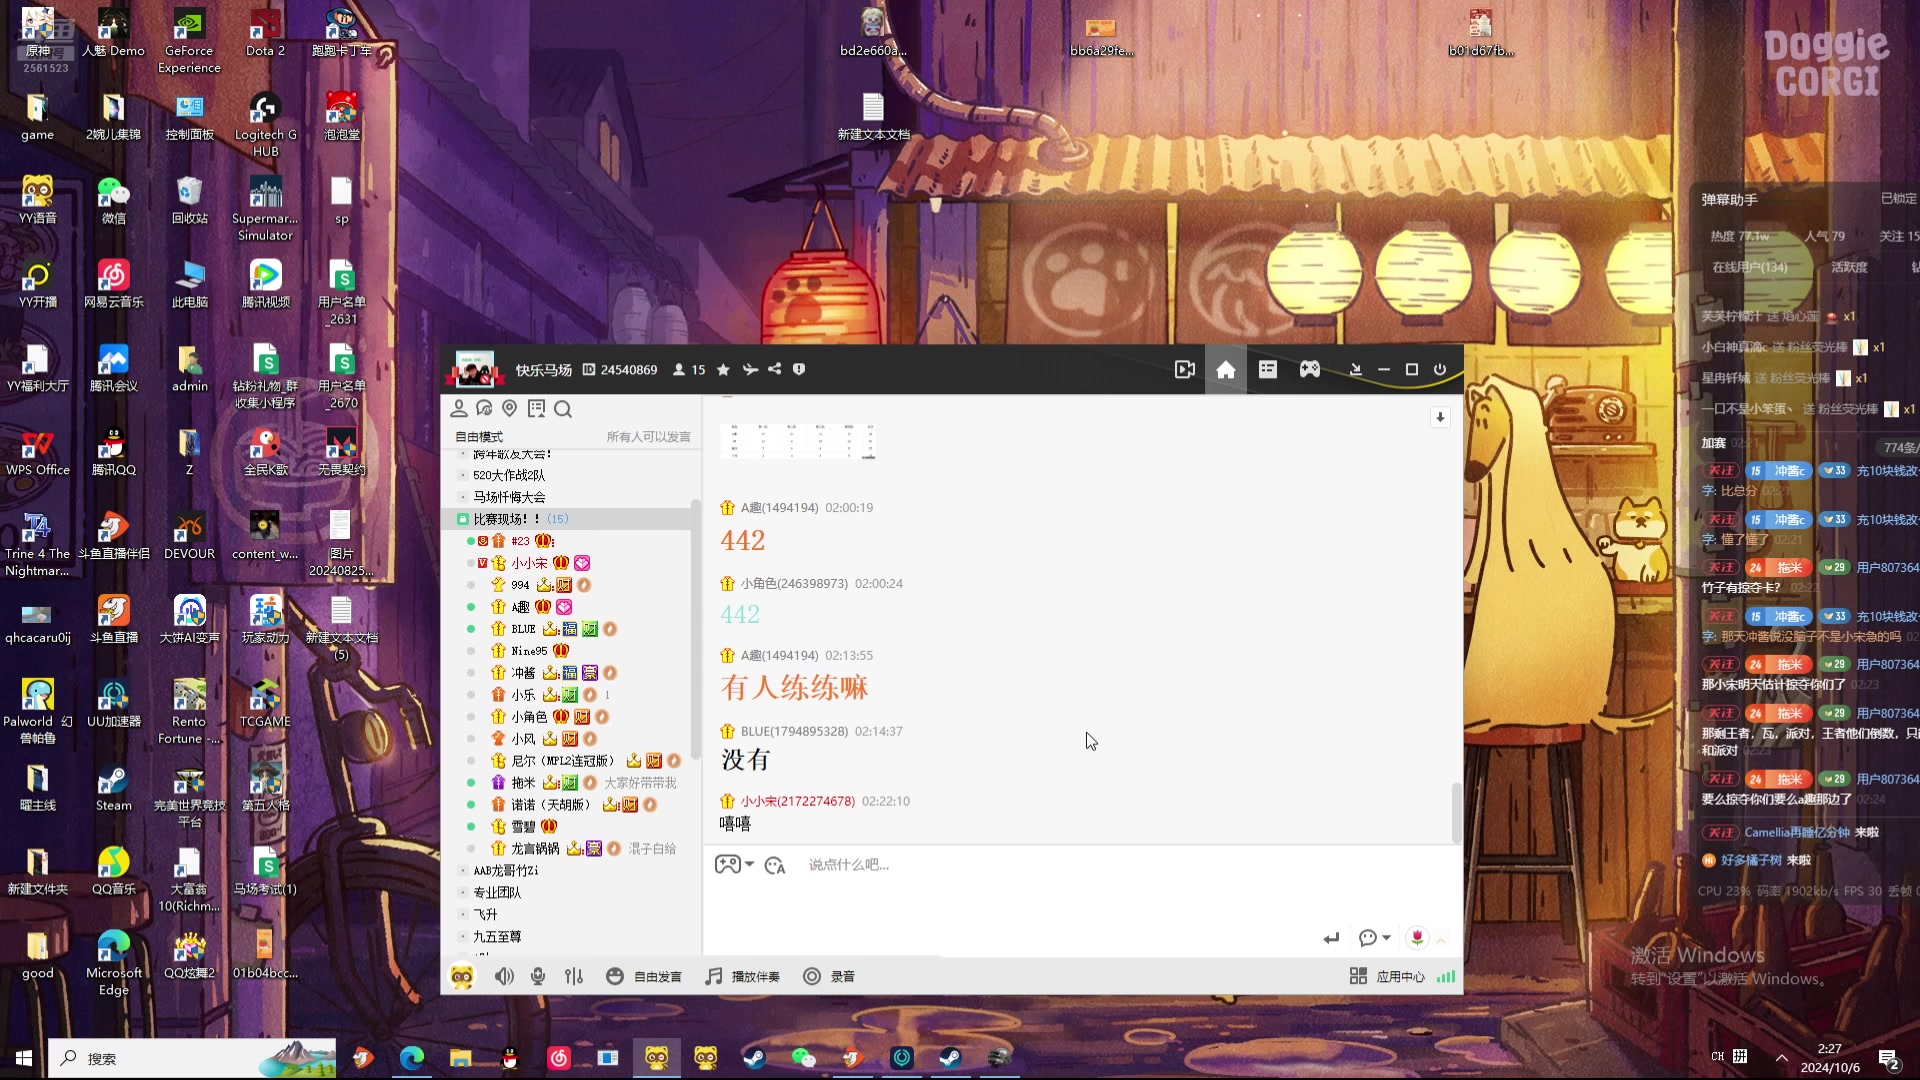Open the game controller tab in YY

click(1310, 370)
